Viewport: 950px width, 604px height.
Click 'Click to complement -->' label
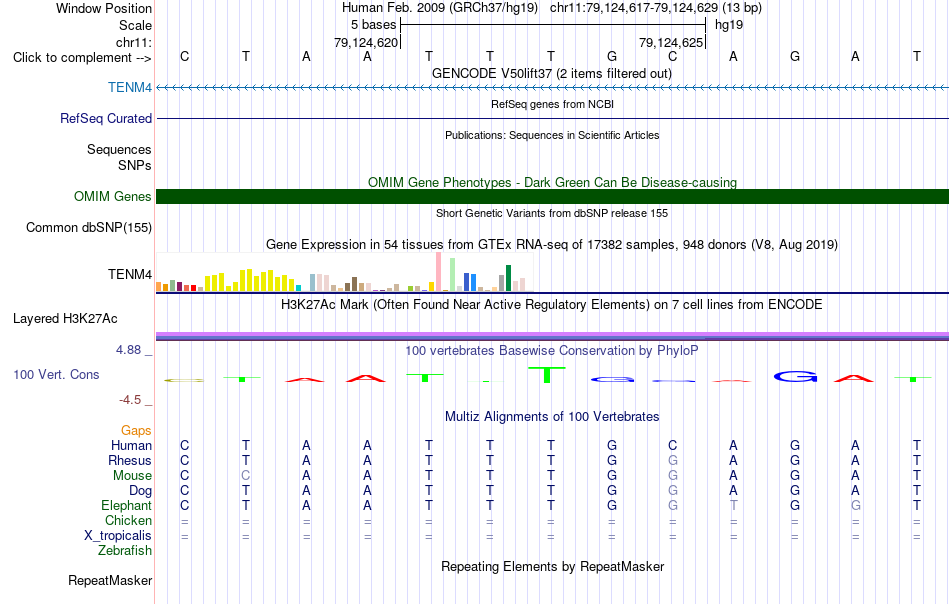click(x=82, y=58)
